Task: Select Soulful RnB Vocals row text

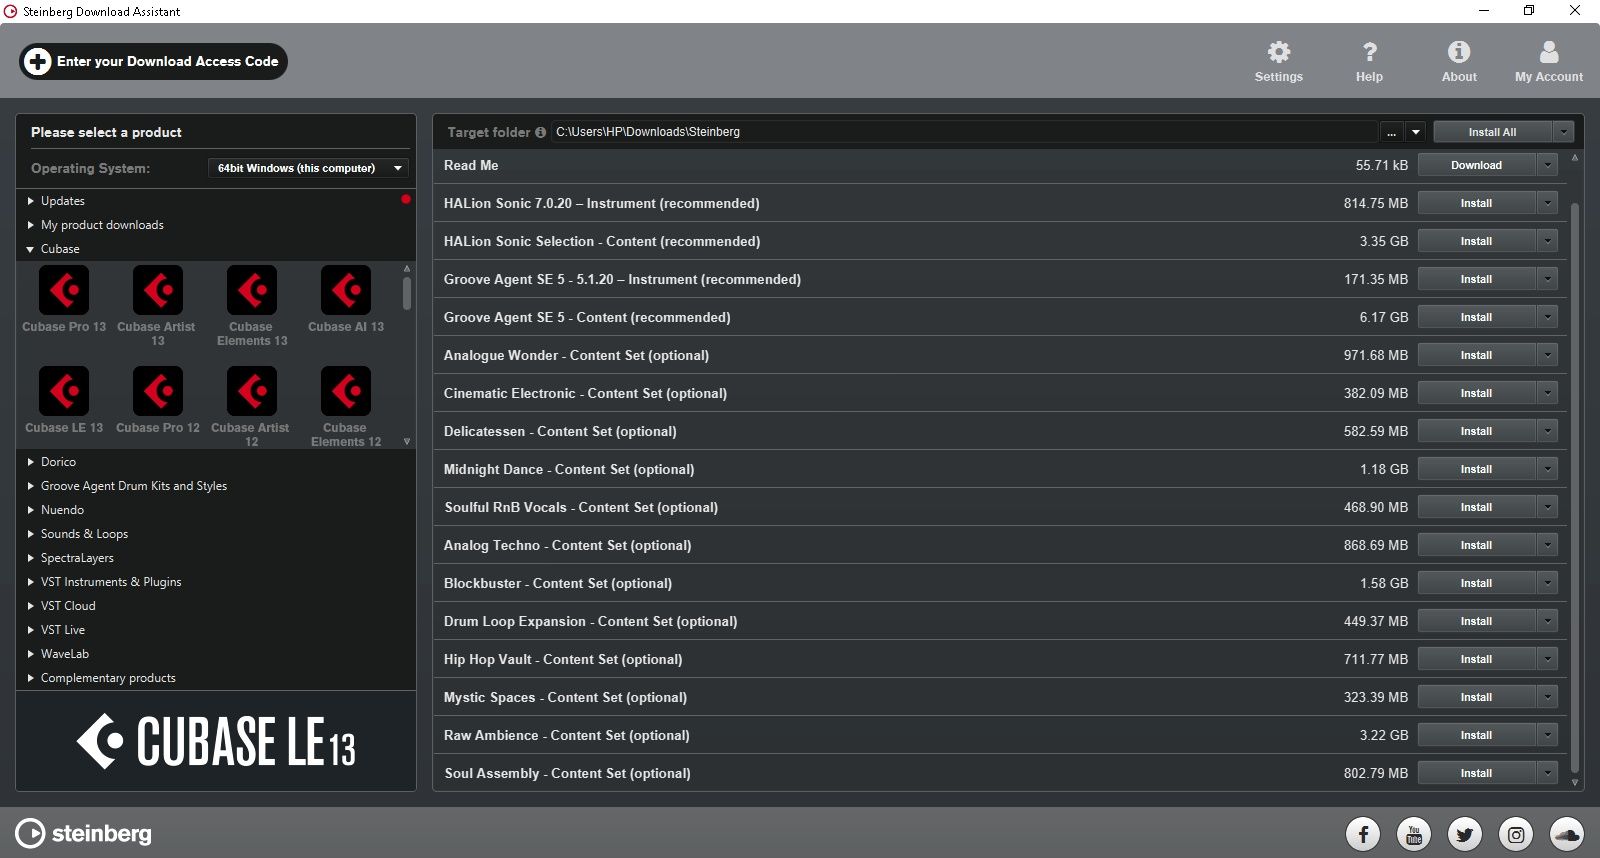Action: point(581,507)
